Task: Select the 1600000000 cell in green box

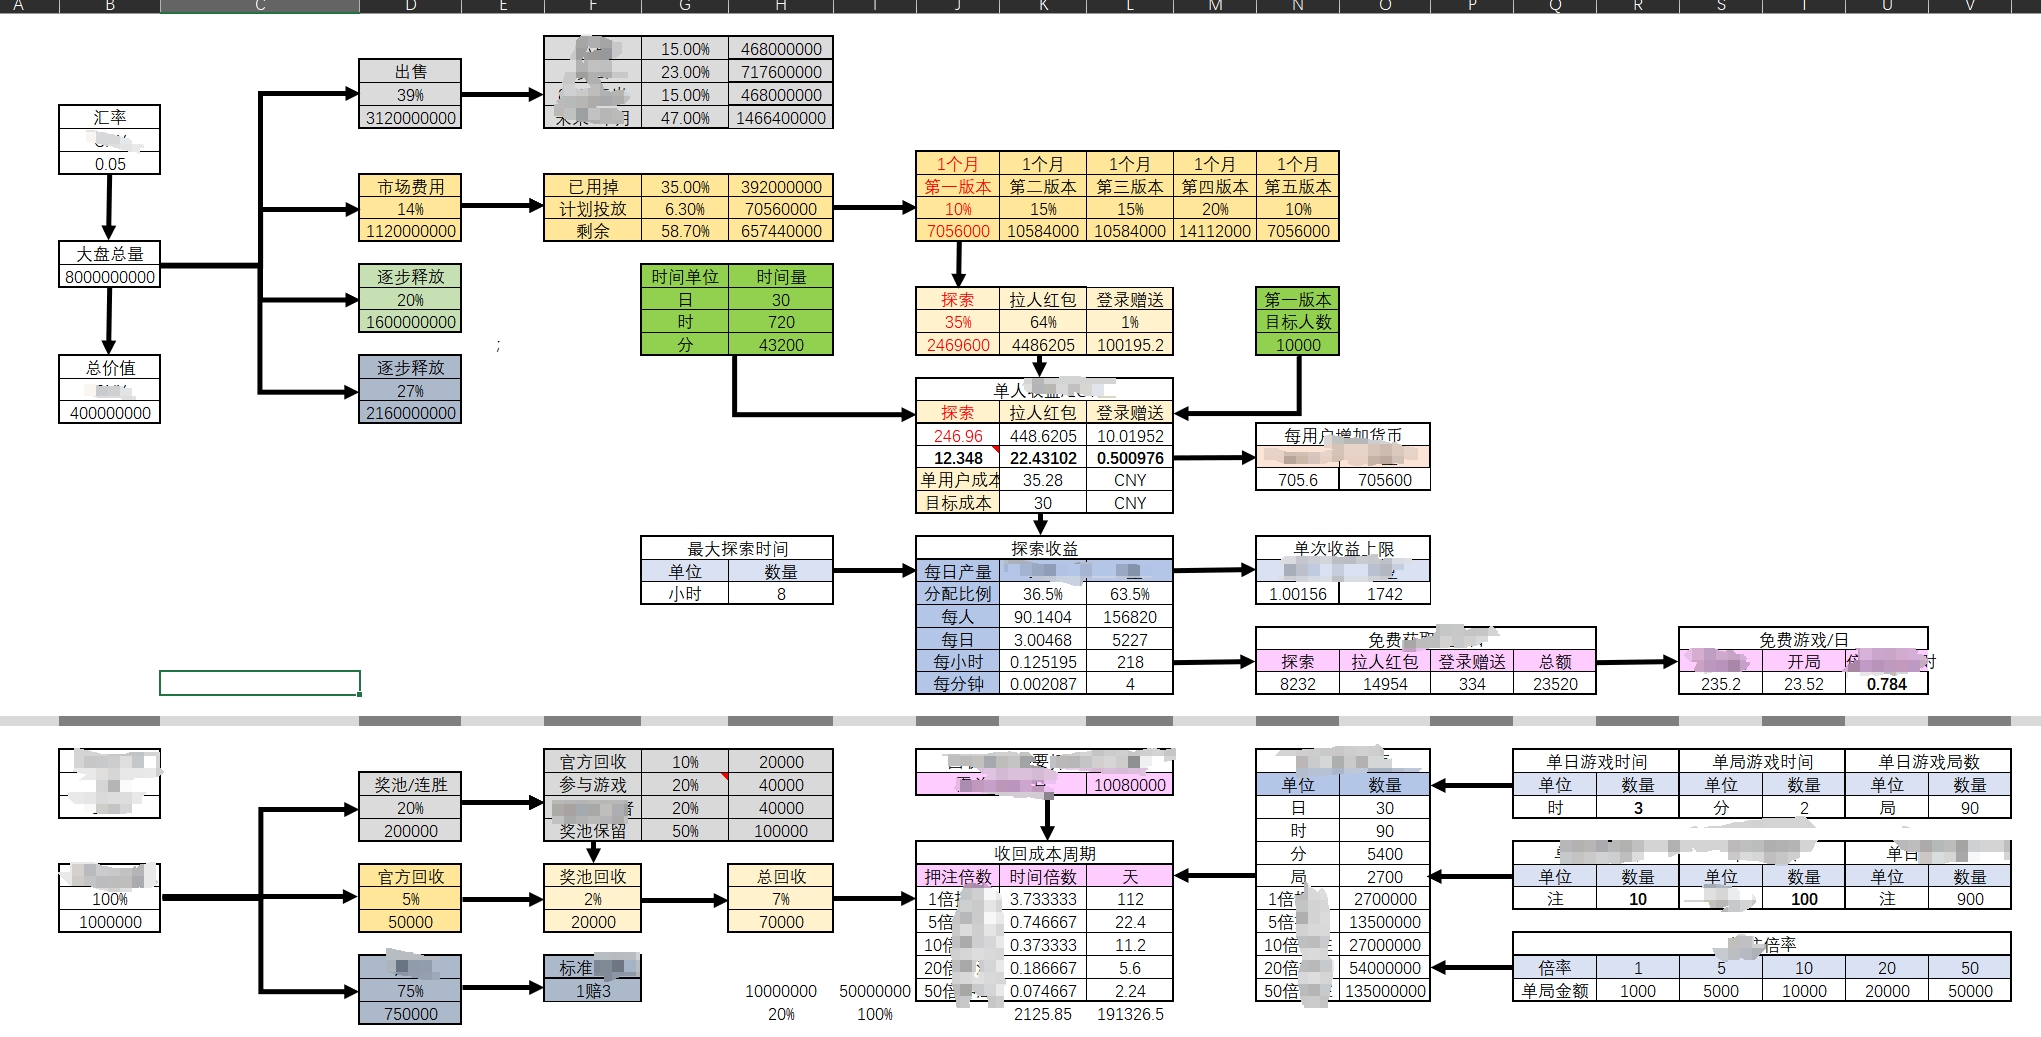Action: [410, 322]
